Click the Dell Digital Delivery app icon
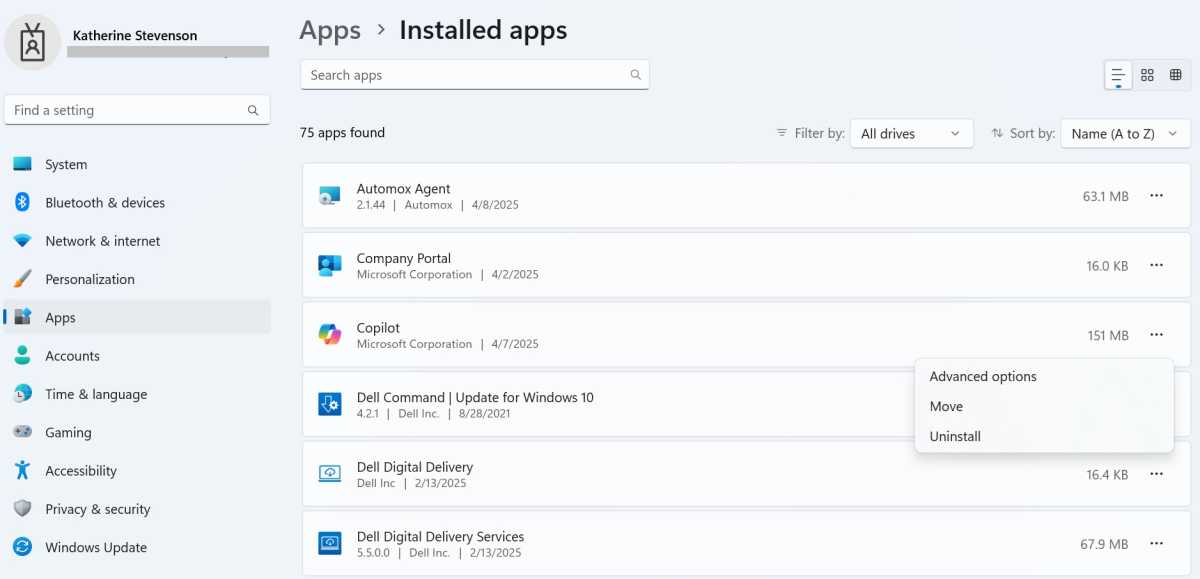The height and width of the screenshot is (579, 1200). [x=329, y=474]
